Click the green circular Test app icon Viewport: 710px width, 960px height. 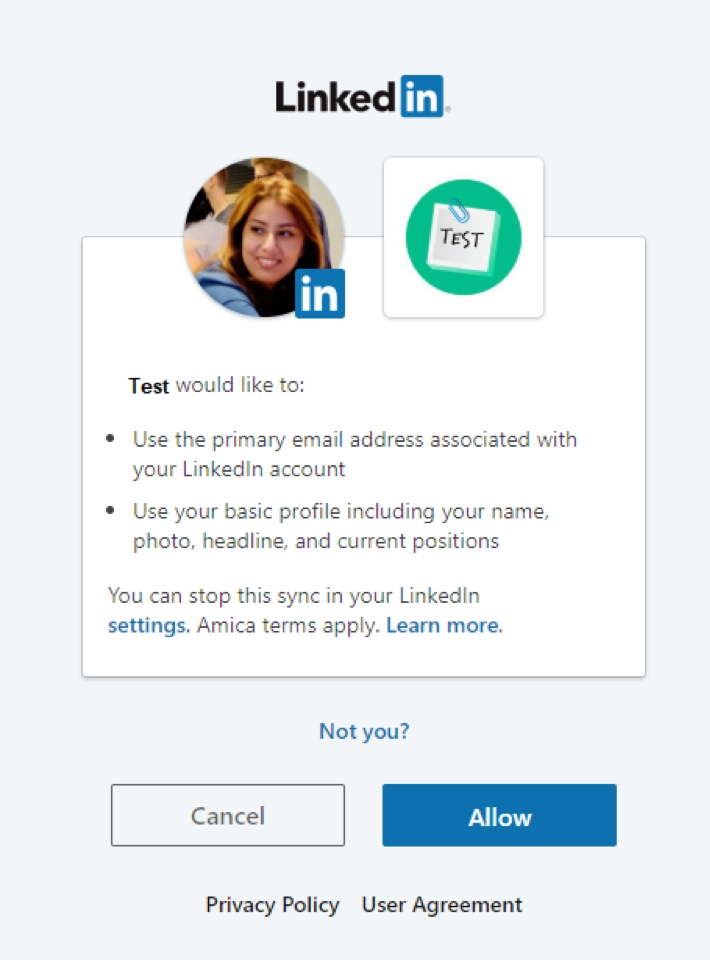(x=463, y=237)
